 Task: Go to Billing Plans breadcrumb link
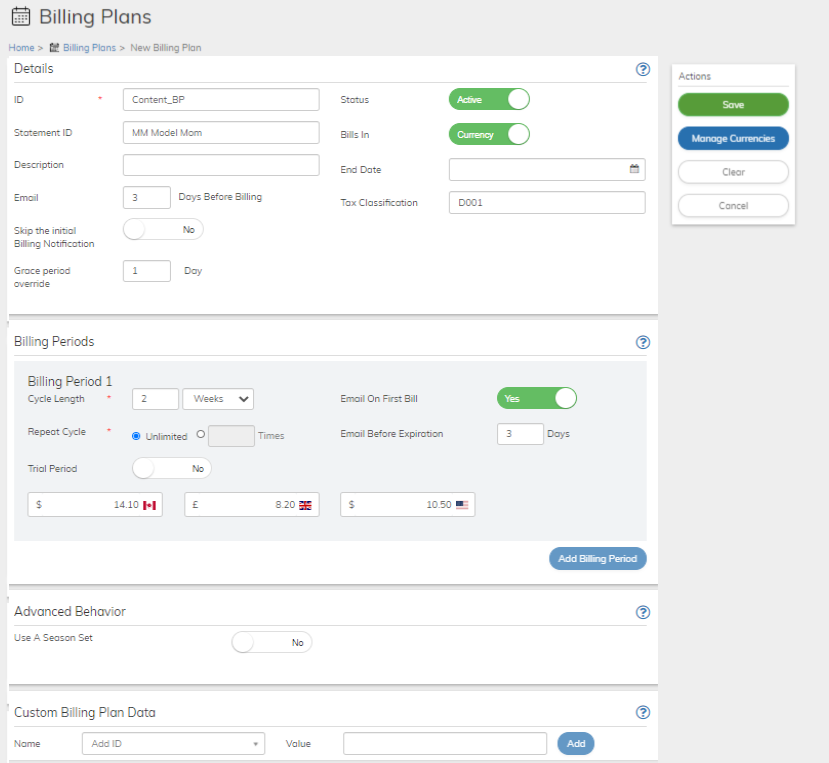89,48
